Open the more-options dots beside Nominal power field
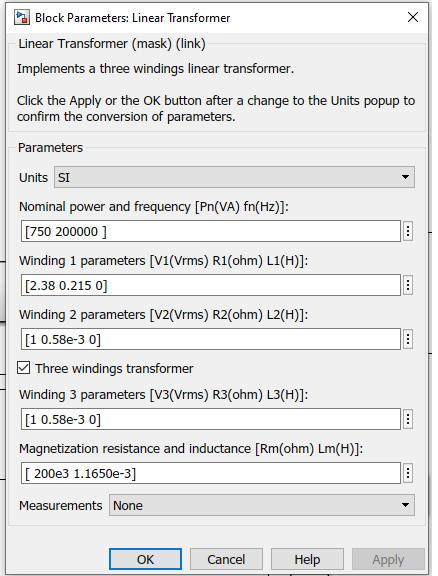 (408, 231)
